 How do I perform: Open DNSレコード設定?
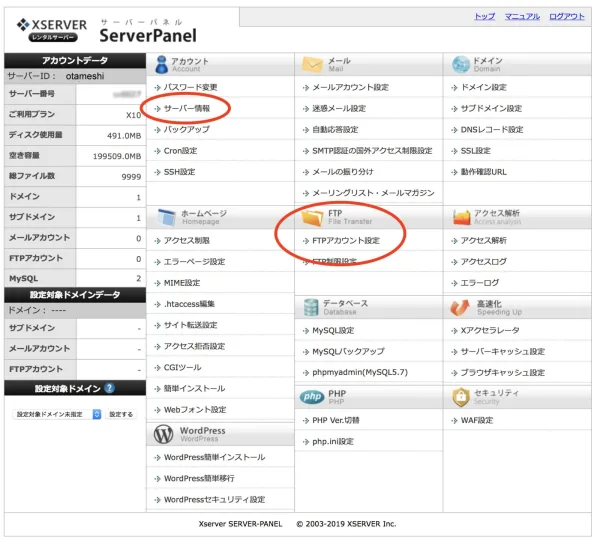492,129
